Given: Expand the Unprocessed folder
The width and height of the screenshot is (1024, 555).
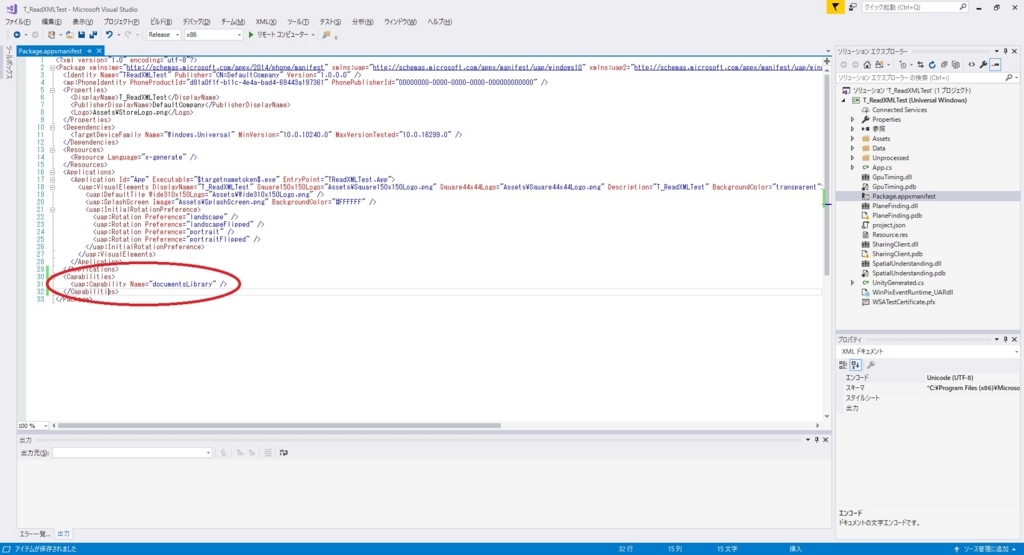Looking at the screenshot, I should (x=852, y=158).
